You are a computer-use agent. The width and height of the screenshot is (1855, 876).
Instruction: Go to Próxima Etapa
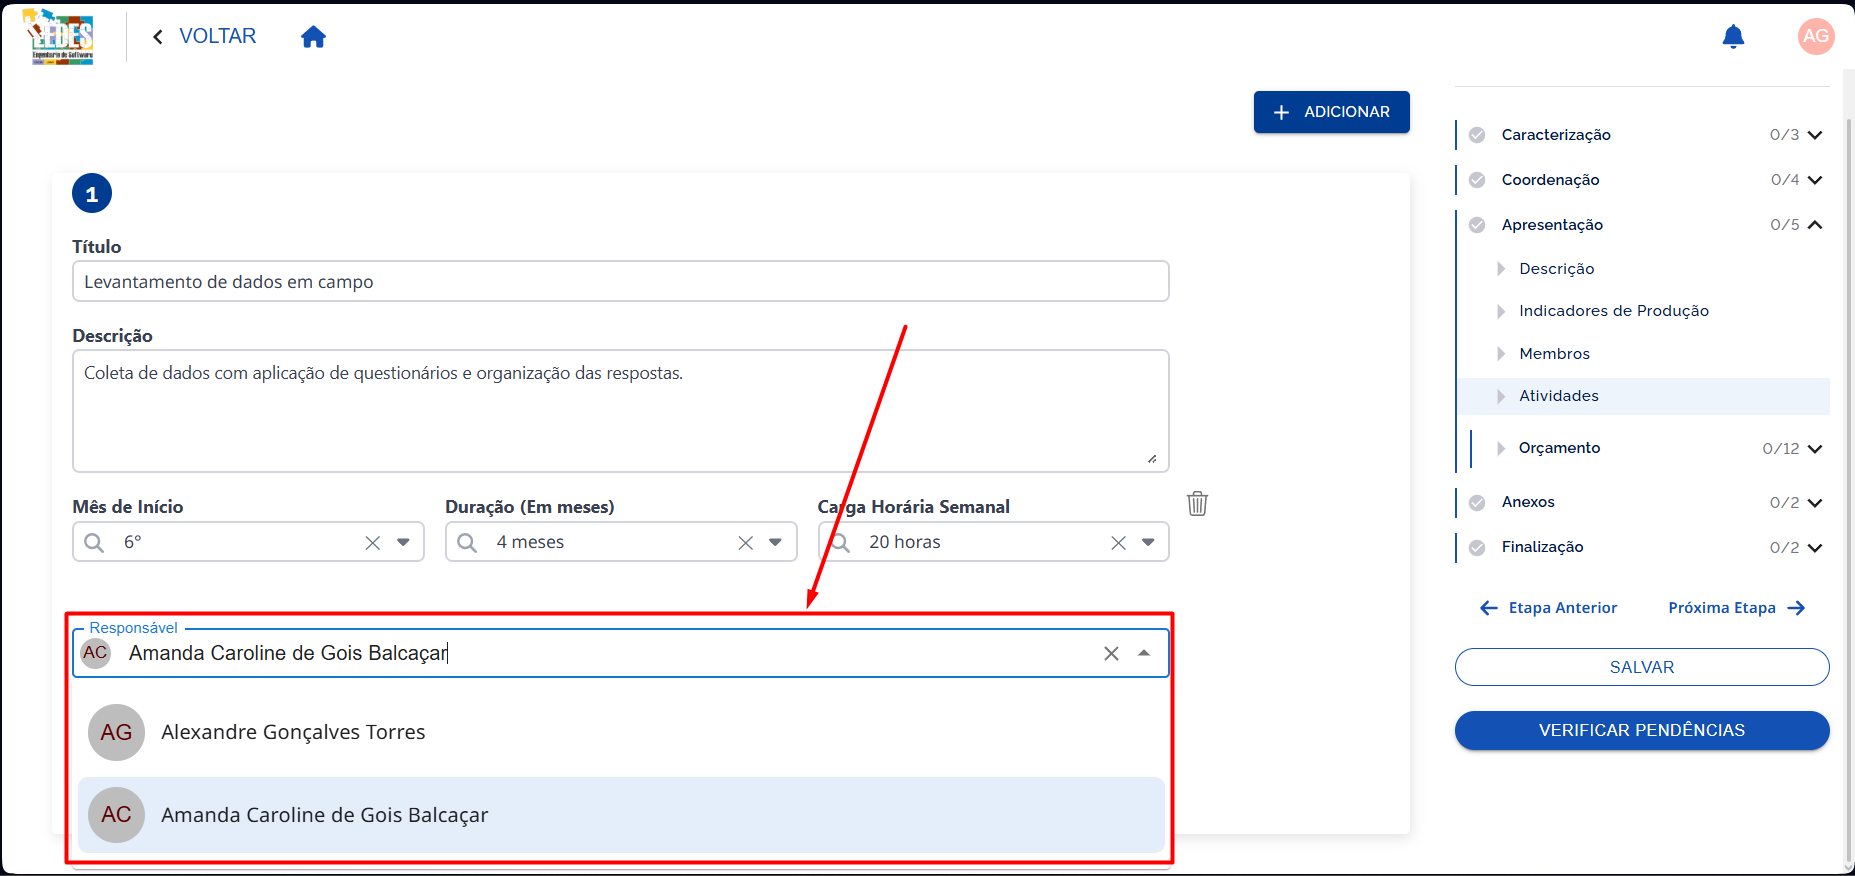pos(1737,608)
